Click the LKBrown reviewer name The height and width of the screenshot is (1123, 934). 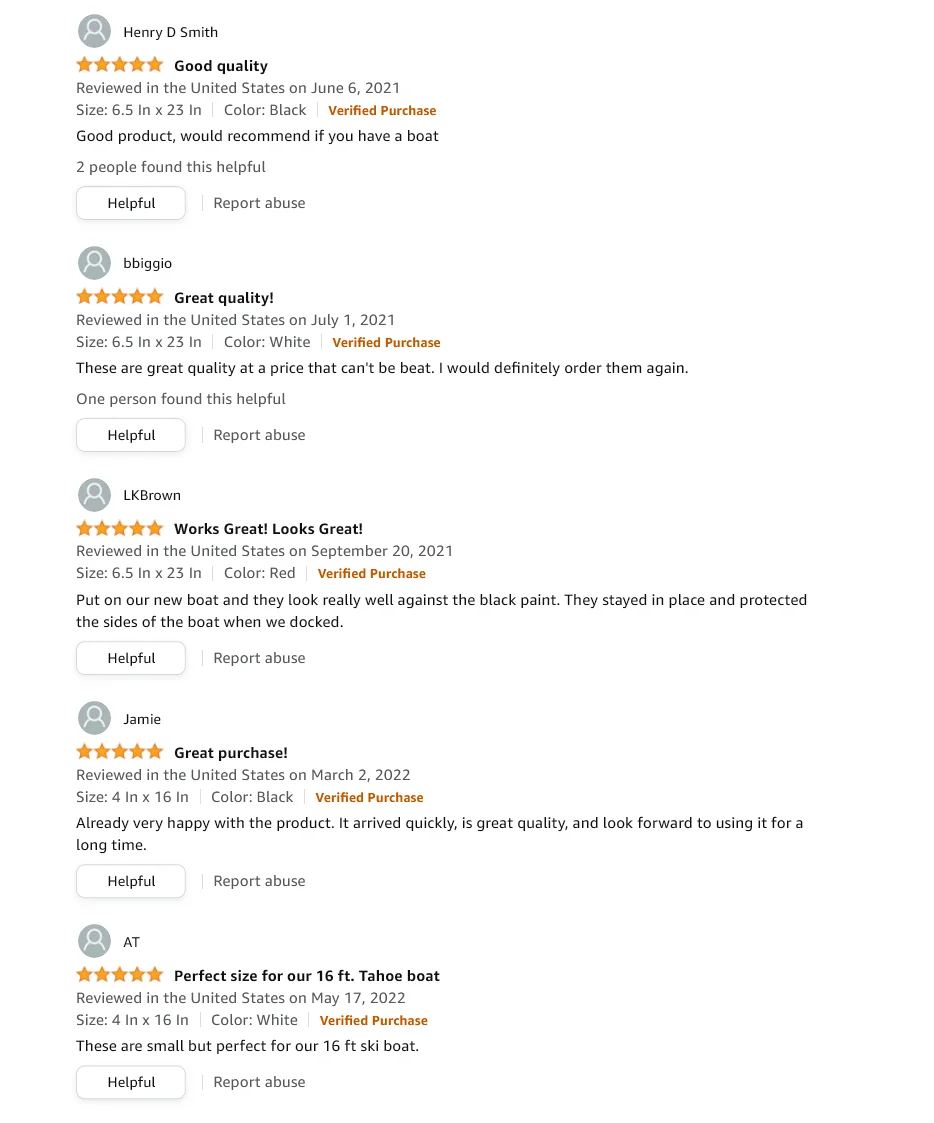[x=152, y=495]
